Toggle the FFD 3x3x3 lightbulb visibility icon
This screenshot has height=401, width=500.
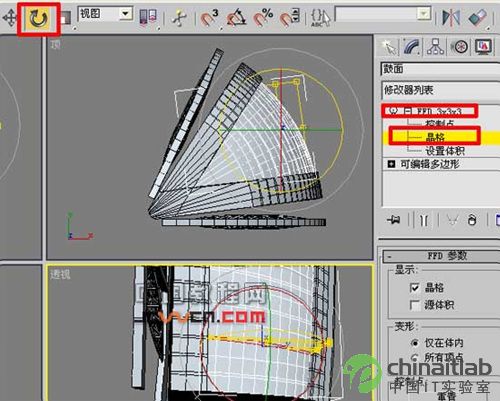(x=393, y=111)
